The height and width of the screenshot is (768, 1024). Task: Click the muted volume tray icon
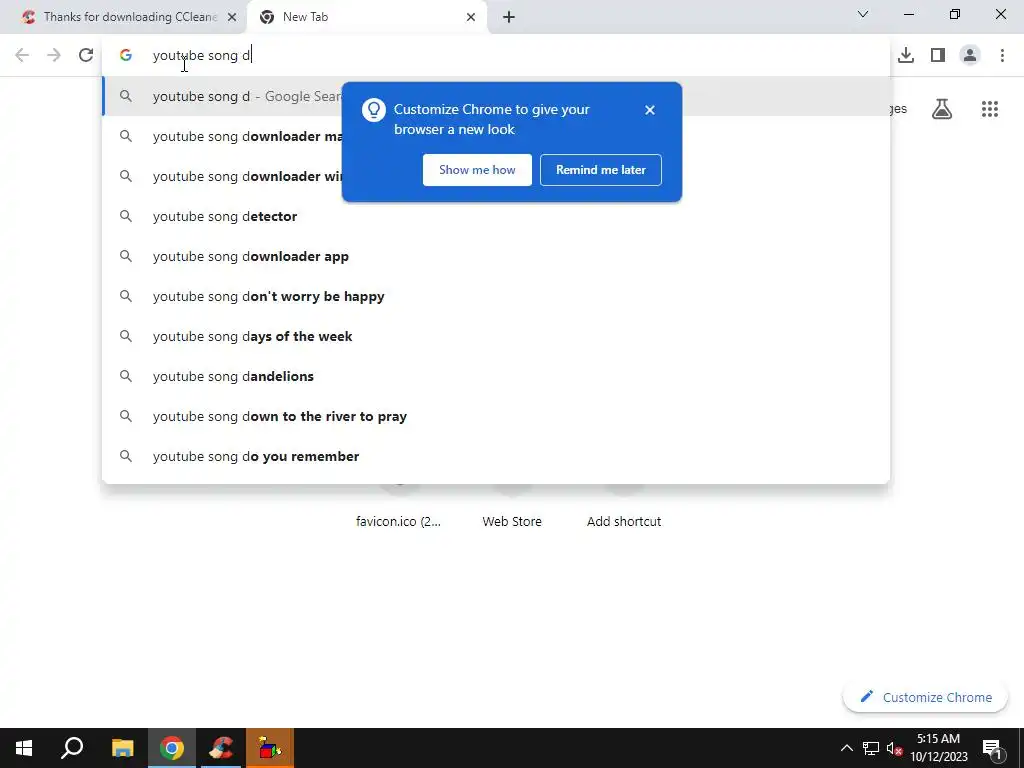tap(894, 748)
